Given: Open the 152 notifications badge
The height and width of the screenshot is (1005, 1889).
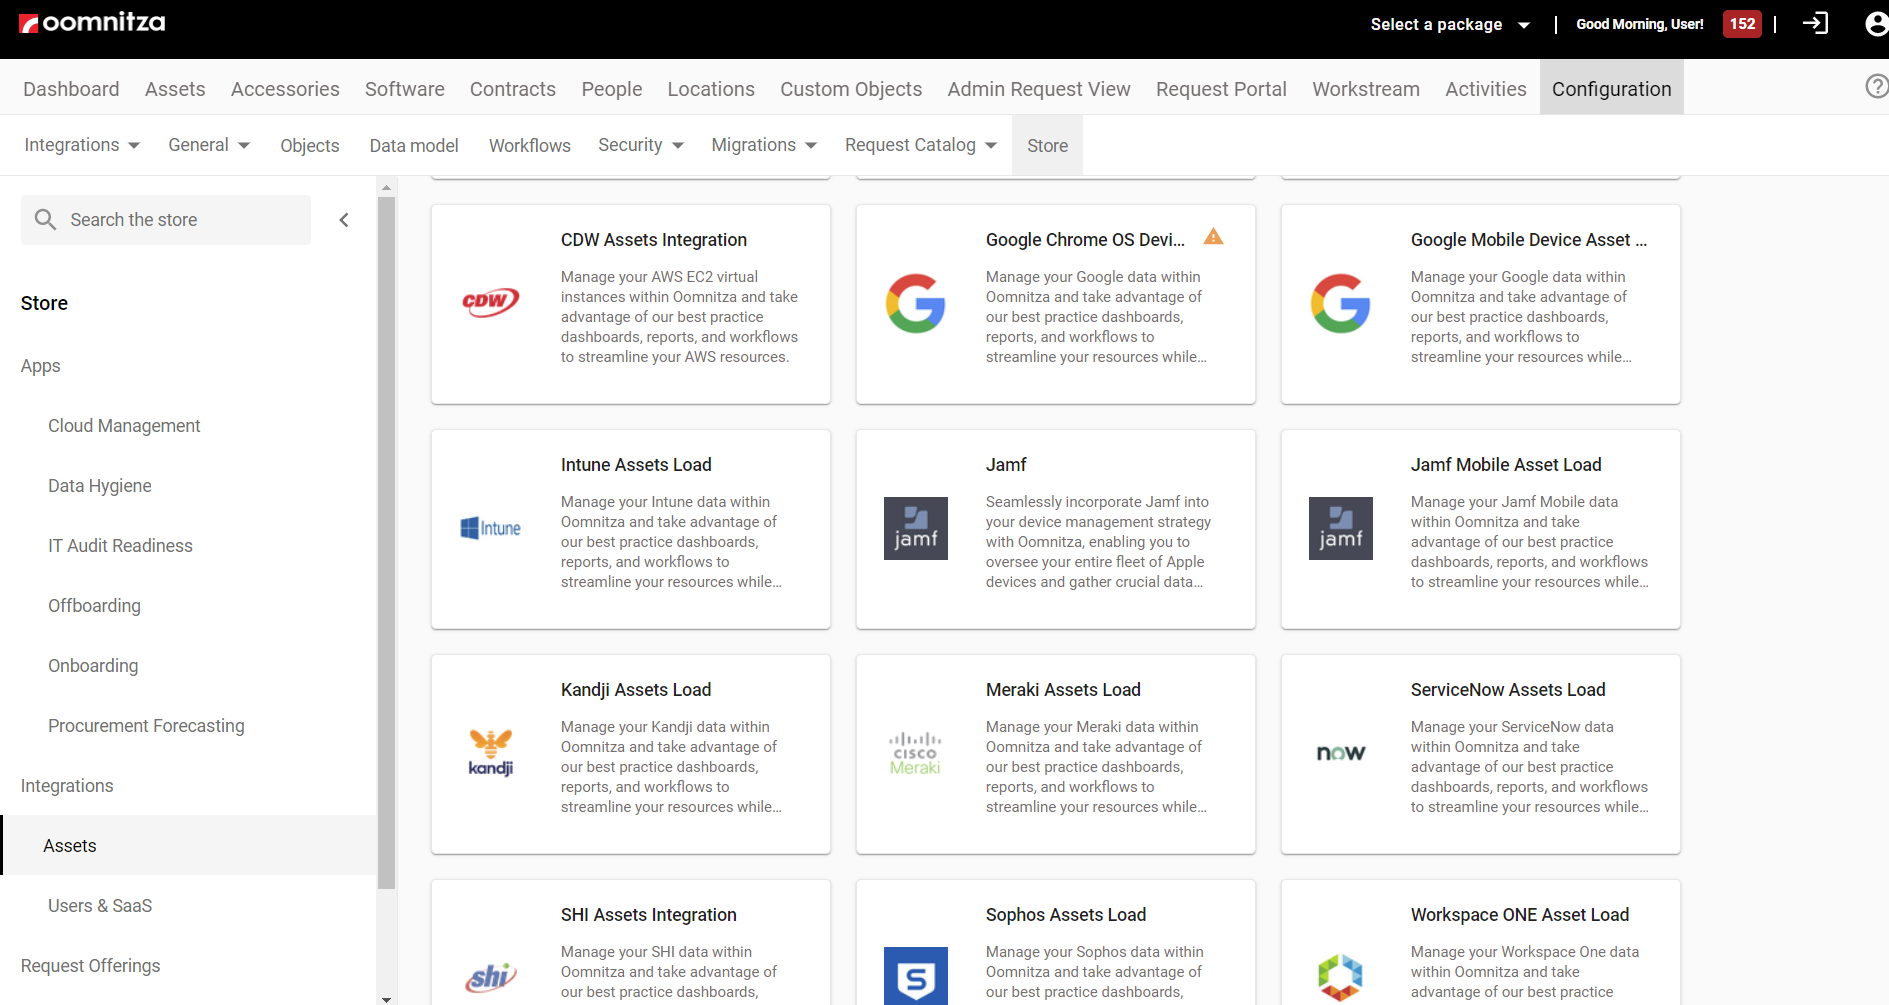Looking at the screenshot, I should click(x=1742, y=24).
